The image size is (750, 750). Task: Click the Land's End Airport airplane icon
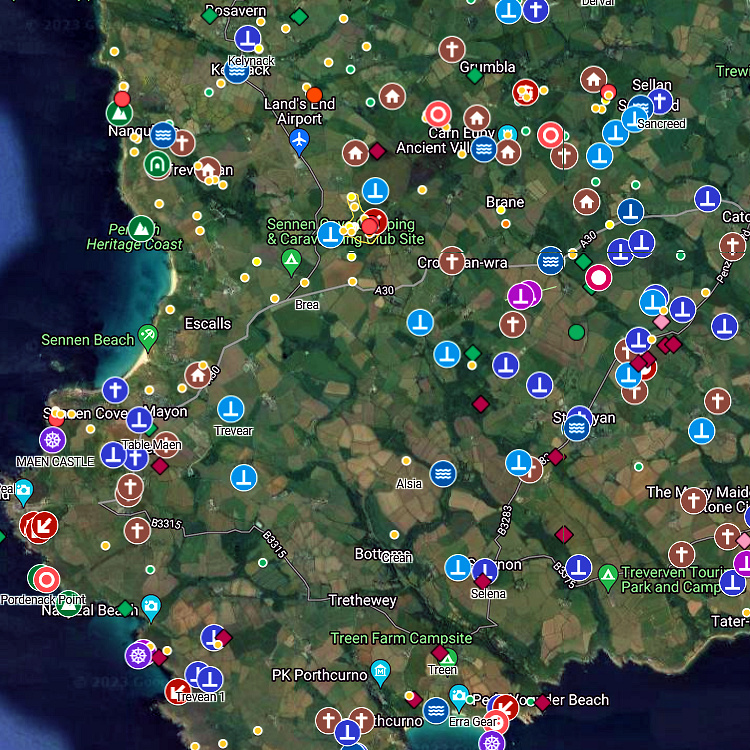pyautogui.click(x=298, y=141)
